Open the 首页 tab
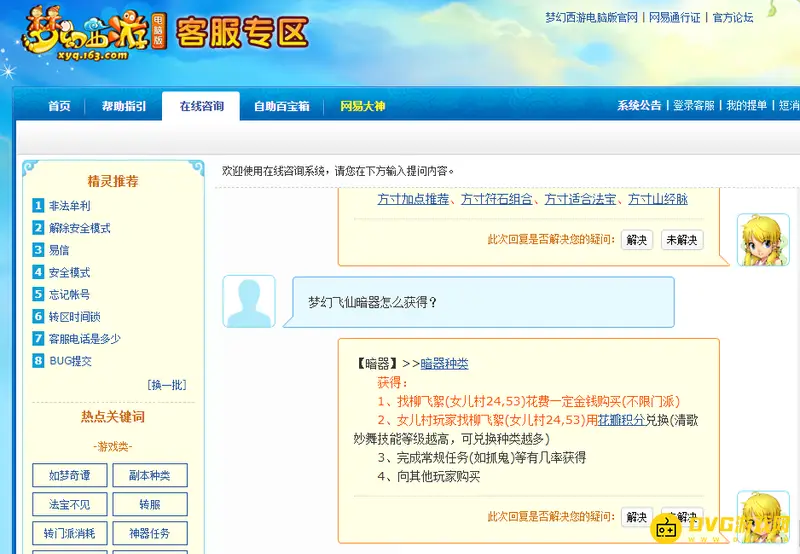 [x=59, y=106]
